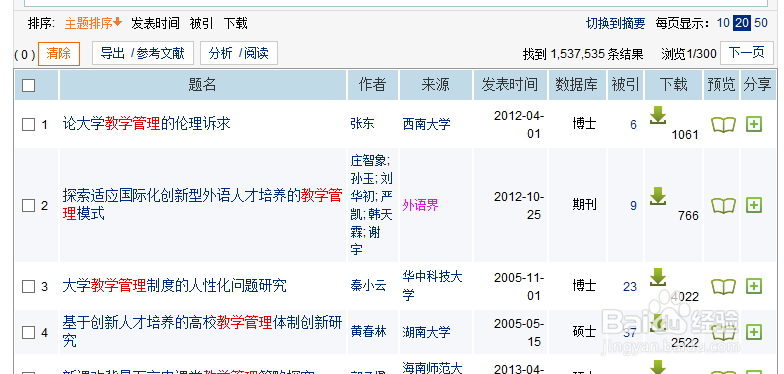Open source 湖南大学
This screenshot has height=374, width=784.
(426, 332)
